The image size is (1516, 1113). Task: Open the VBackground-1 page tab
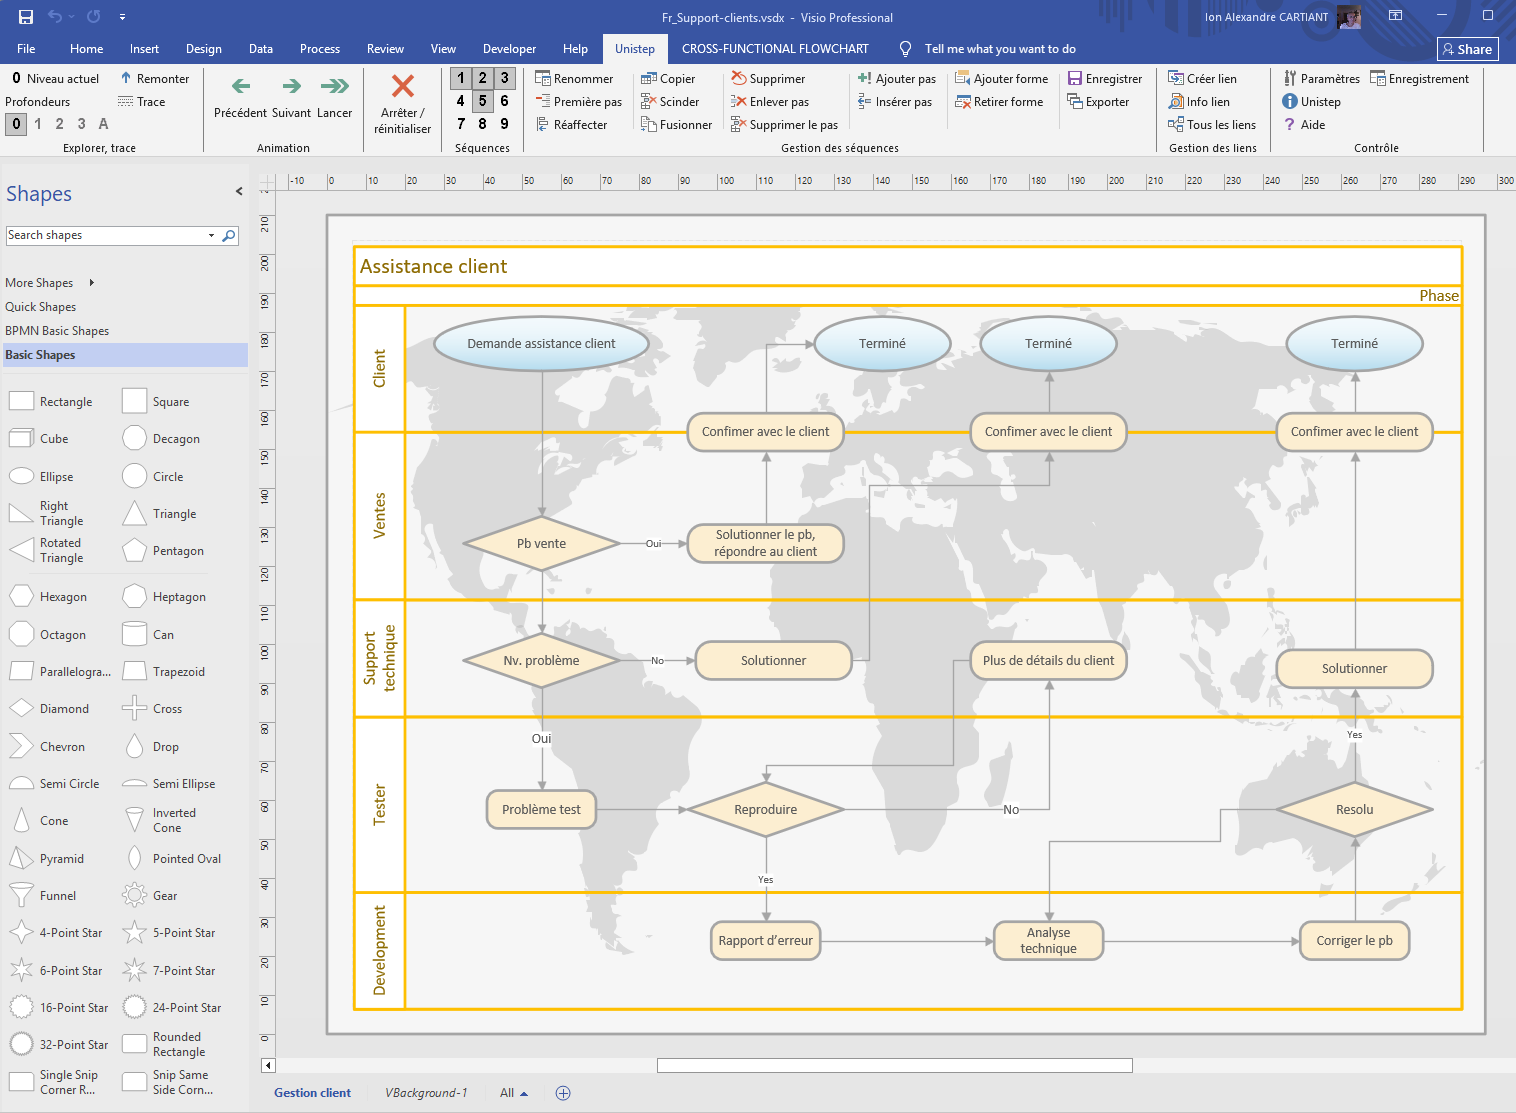click(x=426, y=1093)
